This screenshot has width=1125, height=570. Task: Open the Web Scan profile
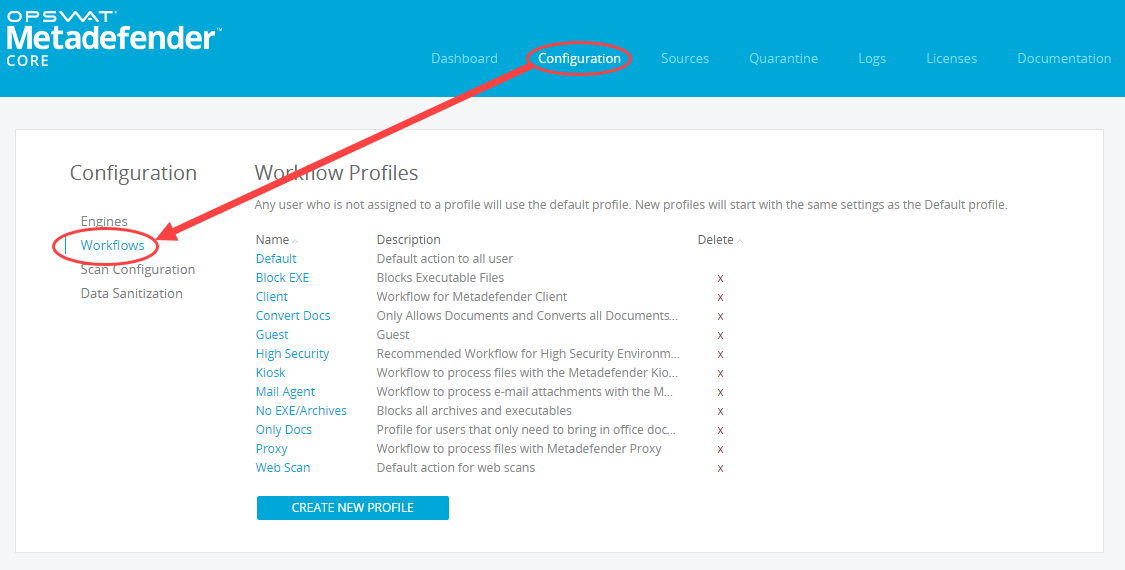click(x=283, y=467)
